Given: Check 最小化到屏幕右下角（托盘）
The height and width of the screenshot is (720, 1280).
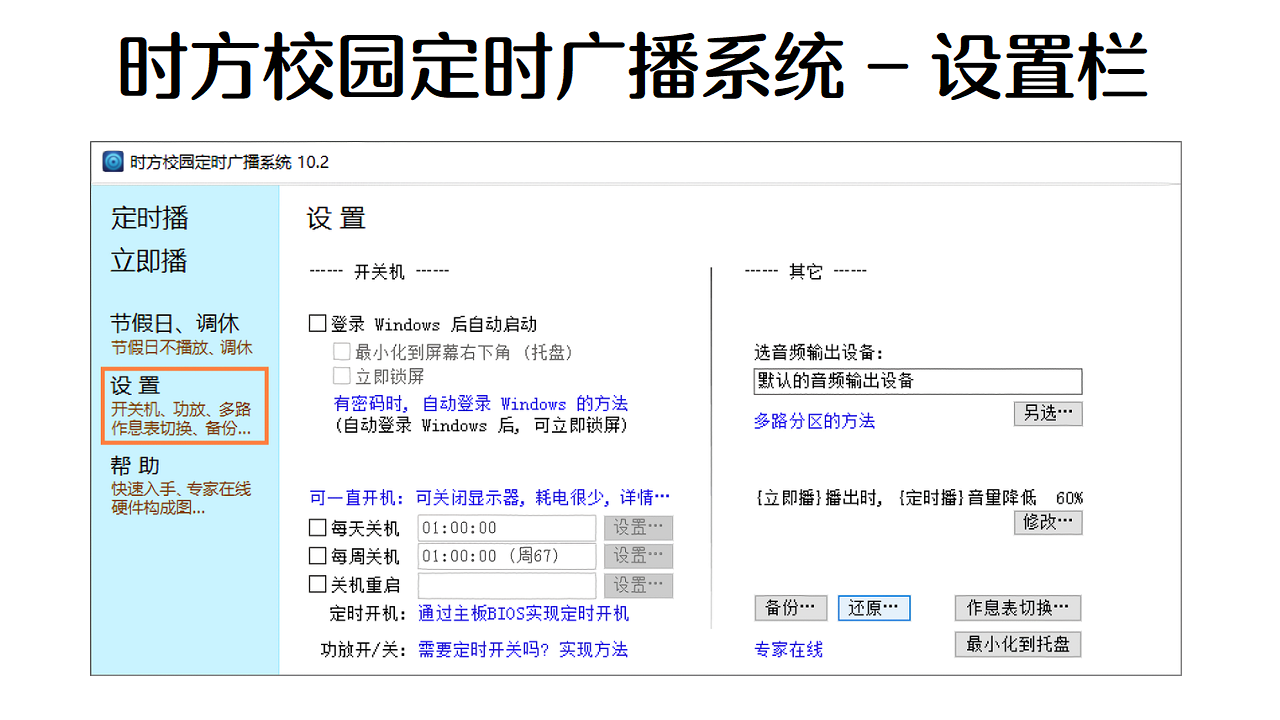Looking at the screenshot, I should pos(341,351).
